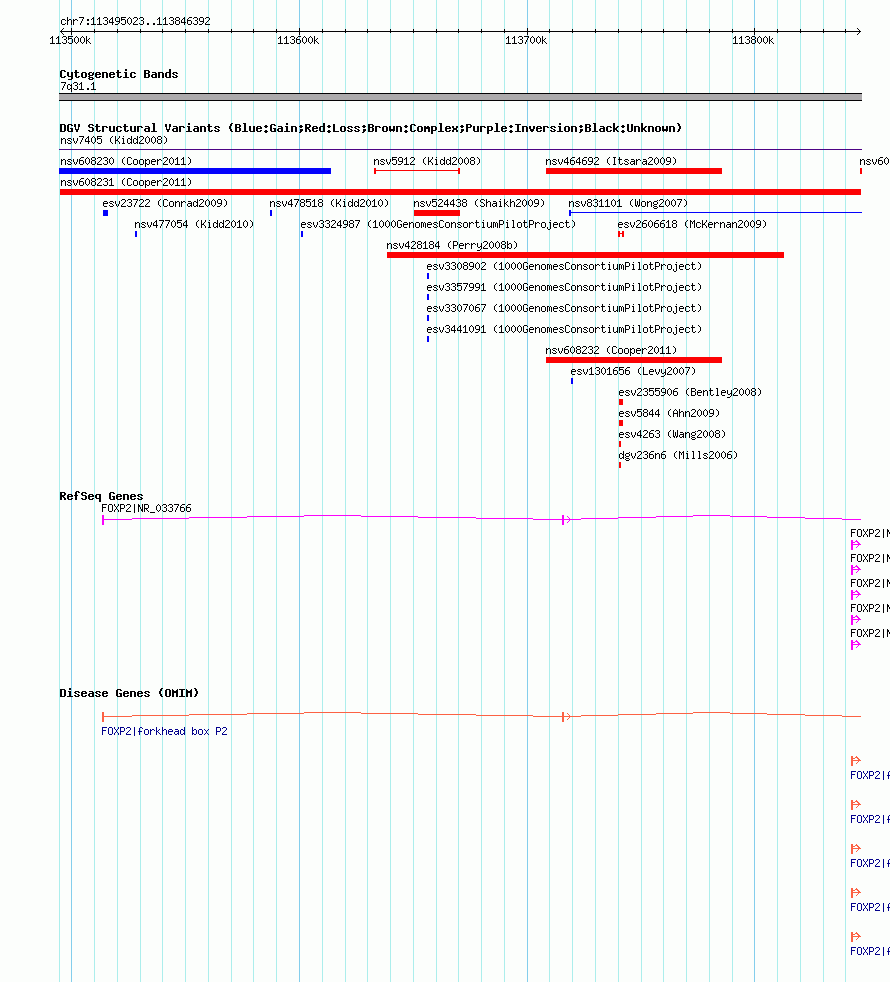Open the Disease Genes (OMIM) track title

click(x=129, y=693)
